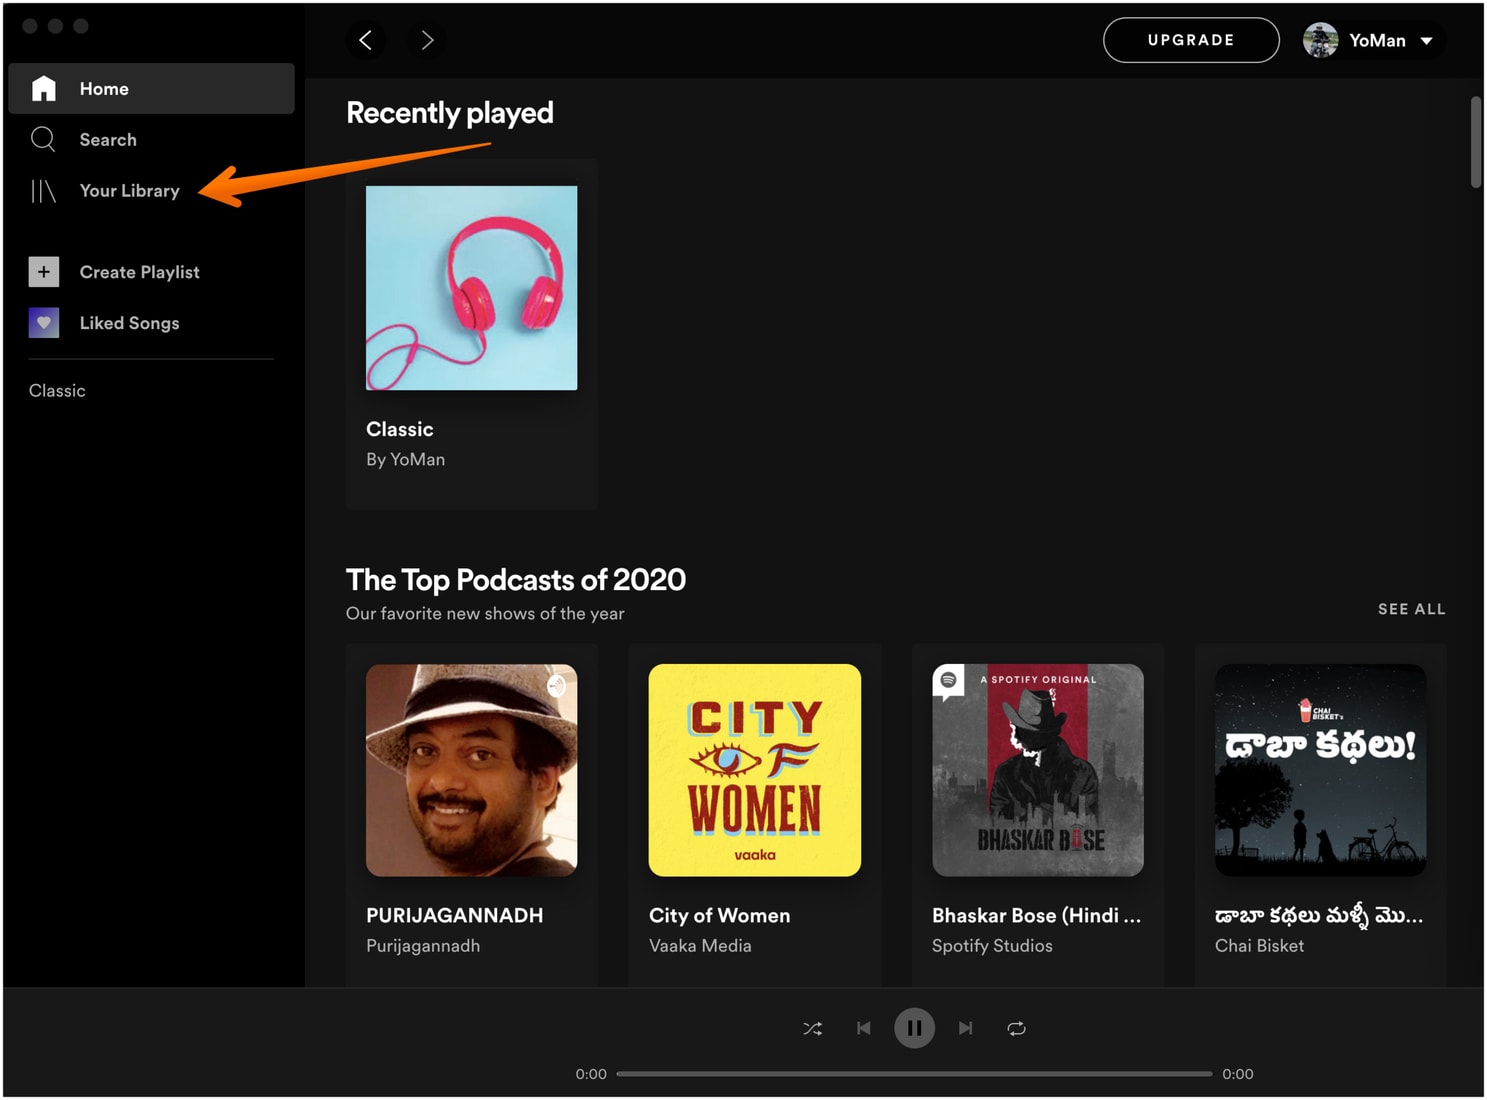The height and width of the screenshot is (1100, 1487).
Task: Click the Create Playlist plus icon
Action: pyautogui.click(x=44, y=271)
